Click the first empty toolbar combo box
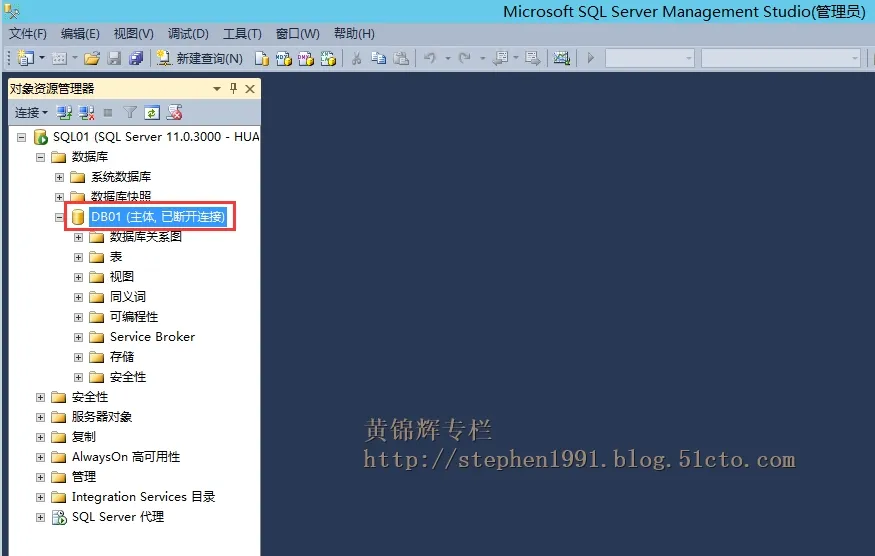Screen dimensions: 875x556 coord(650,58)
